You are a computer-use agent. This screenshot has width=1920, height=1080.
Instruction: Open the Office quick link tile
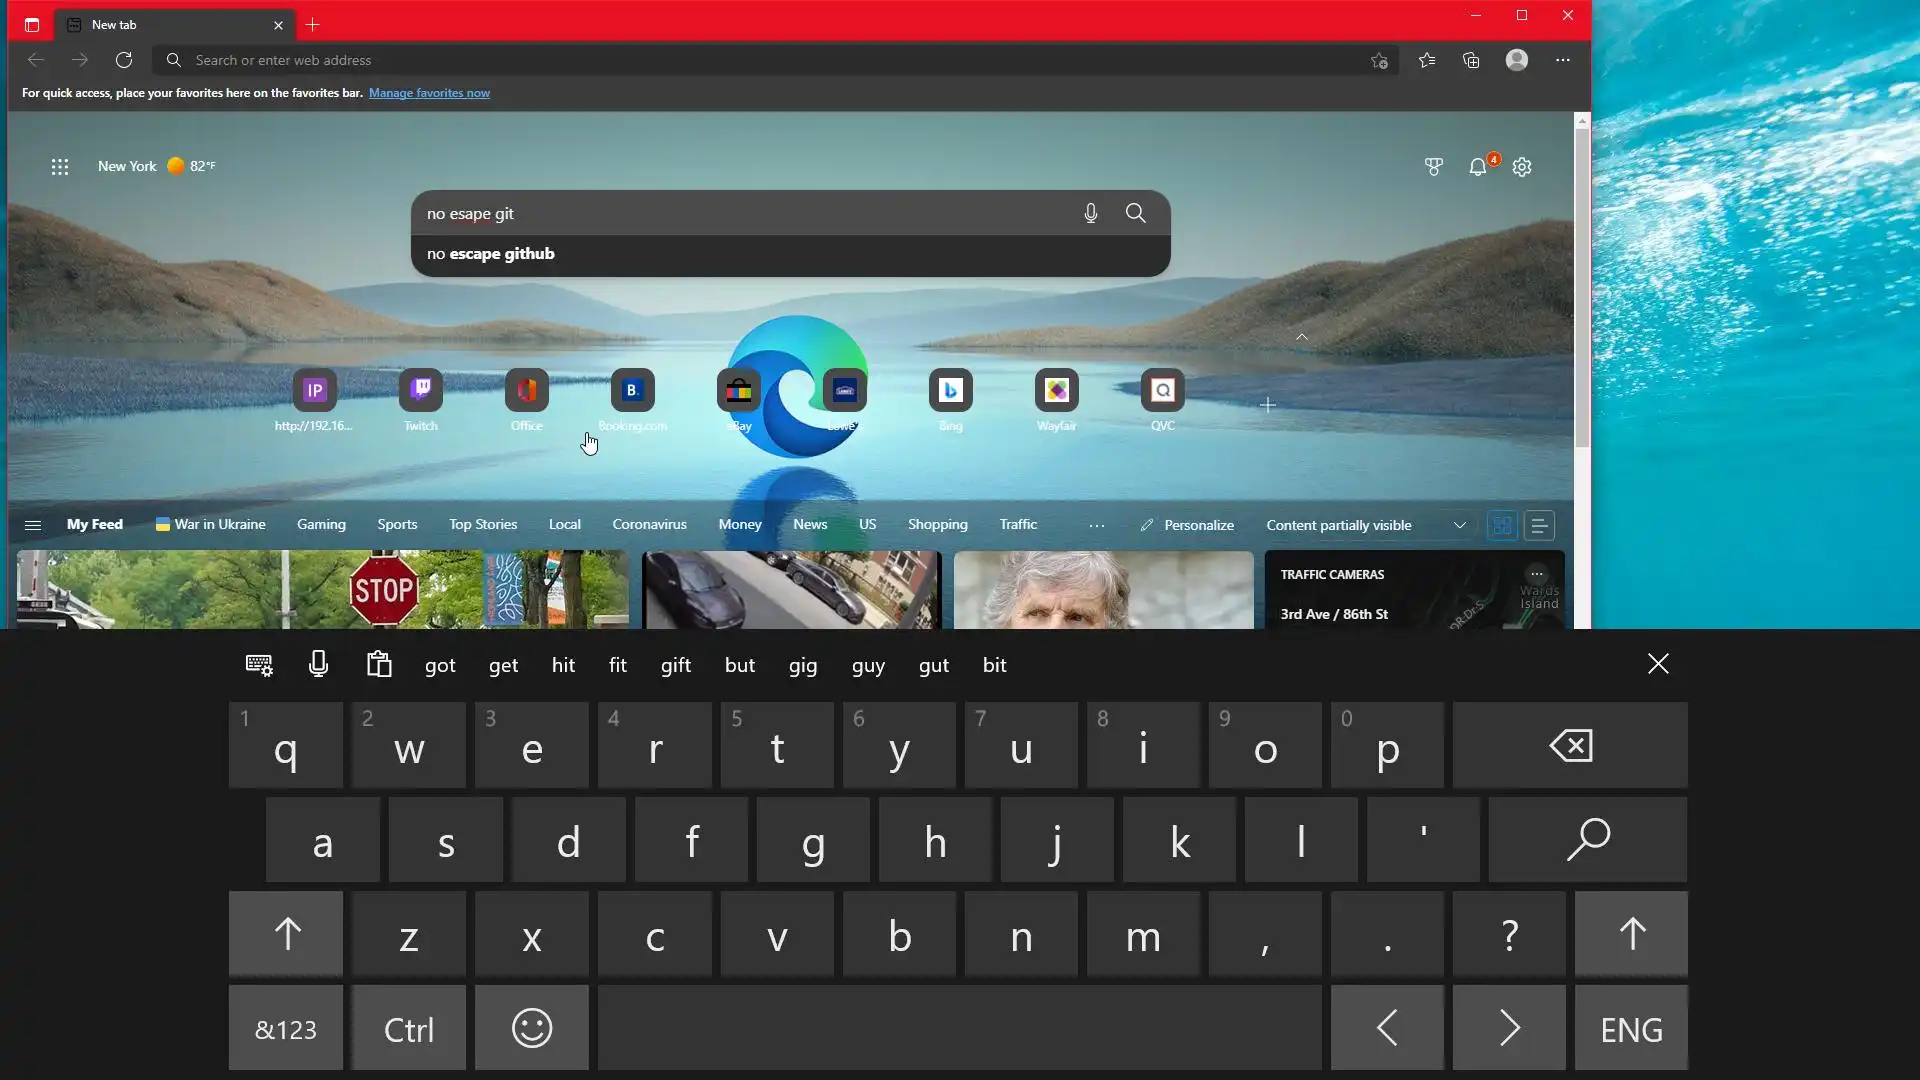[526, 390]
